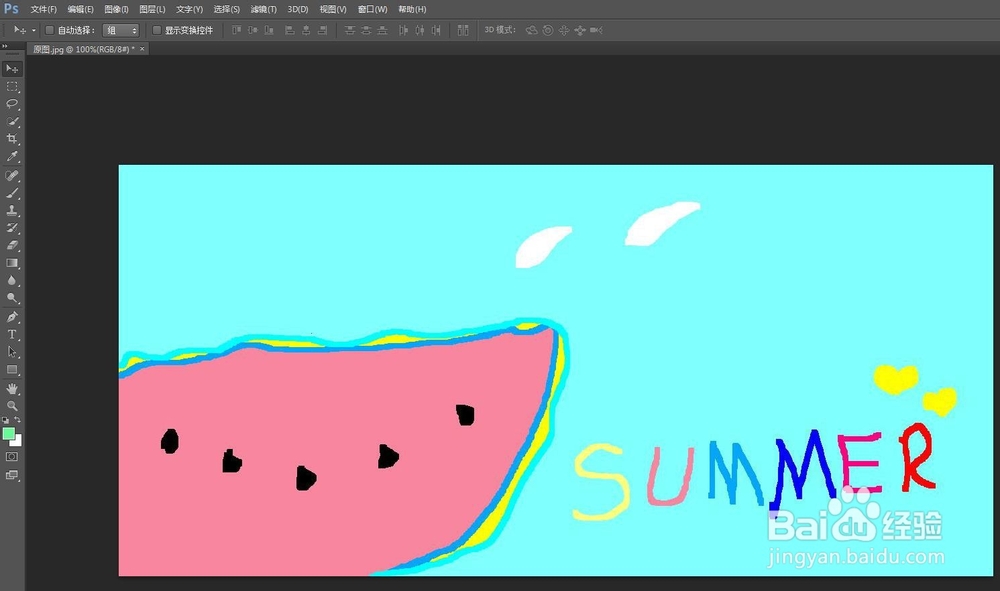The width and height of the screenshot is (1000, 591).
Task: Click 3D slide mode icon
Action: click(x=580, y=30)
